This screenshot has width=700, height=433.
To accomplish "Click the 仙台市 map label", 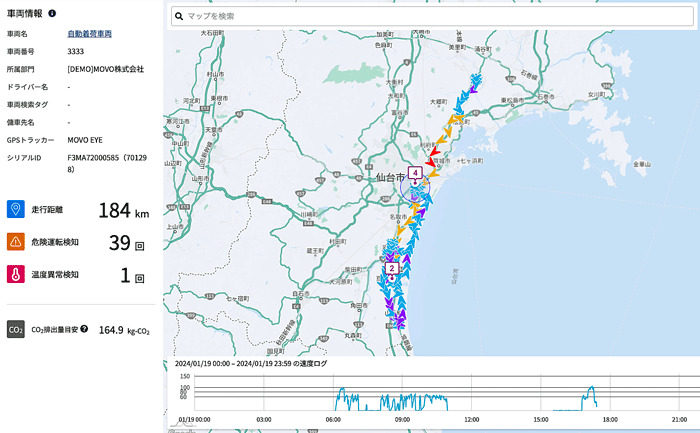I will [390, 177].
